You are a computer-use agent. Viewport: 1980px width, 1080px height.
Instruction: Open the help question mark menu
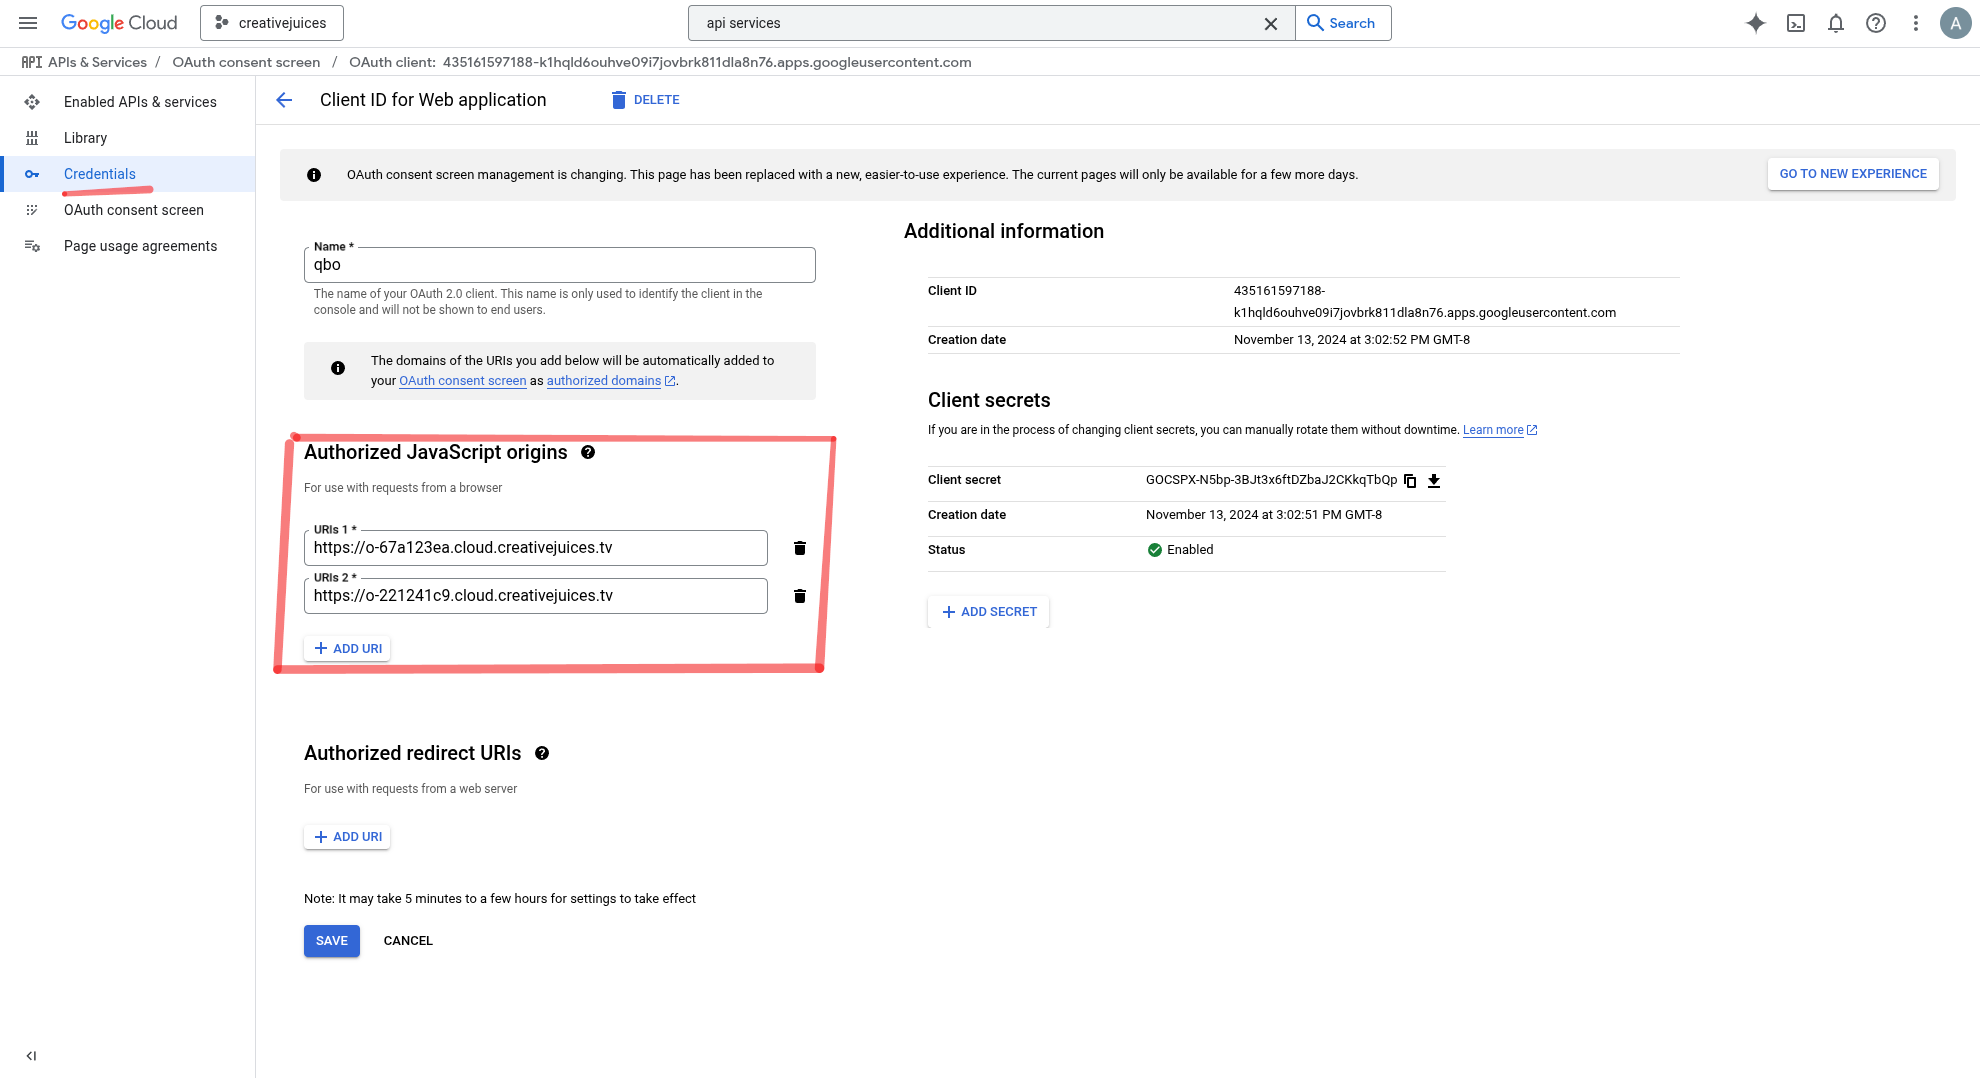pyautogui.click(x=1876, y=23)
